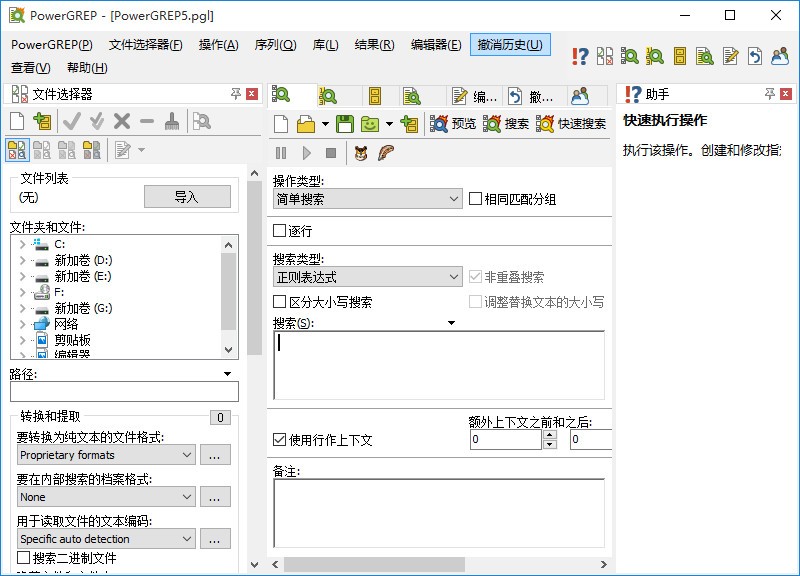Open the 搜索类型 dropdown showing 正则表达式
Viewport: 800px width, 576px height.
367,277
